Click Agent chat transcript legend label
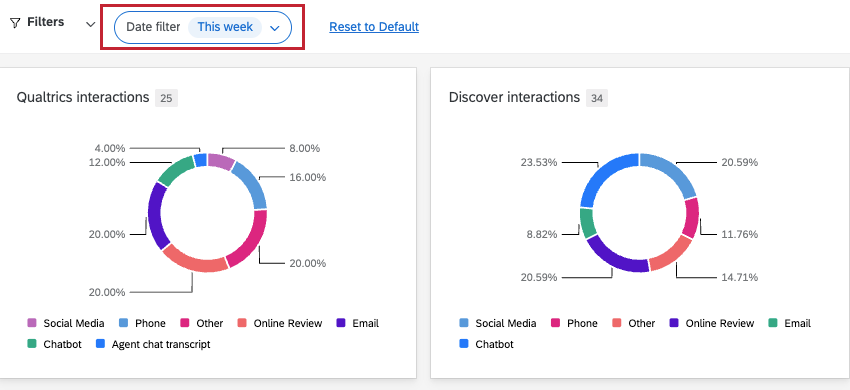850x390 pixels. [x=161, y=344]
